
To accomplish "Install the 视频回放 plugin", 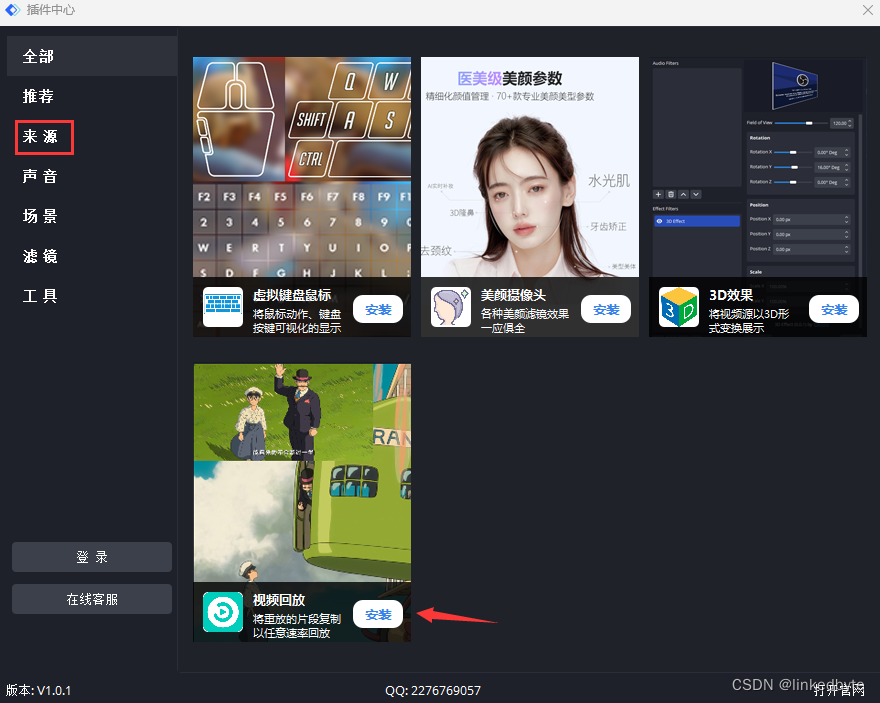I will pyautogui.click(x=378, y=614).
